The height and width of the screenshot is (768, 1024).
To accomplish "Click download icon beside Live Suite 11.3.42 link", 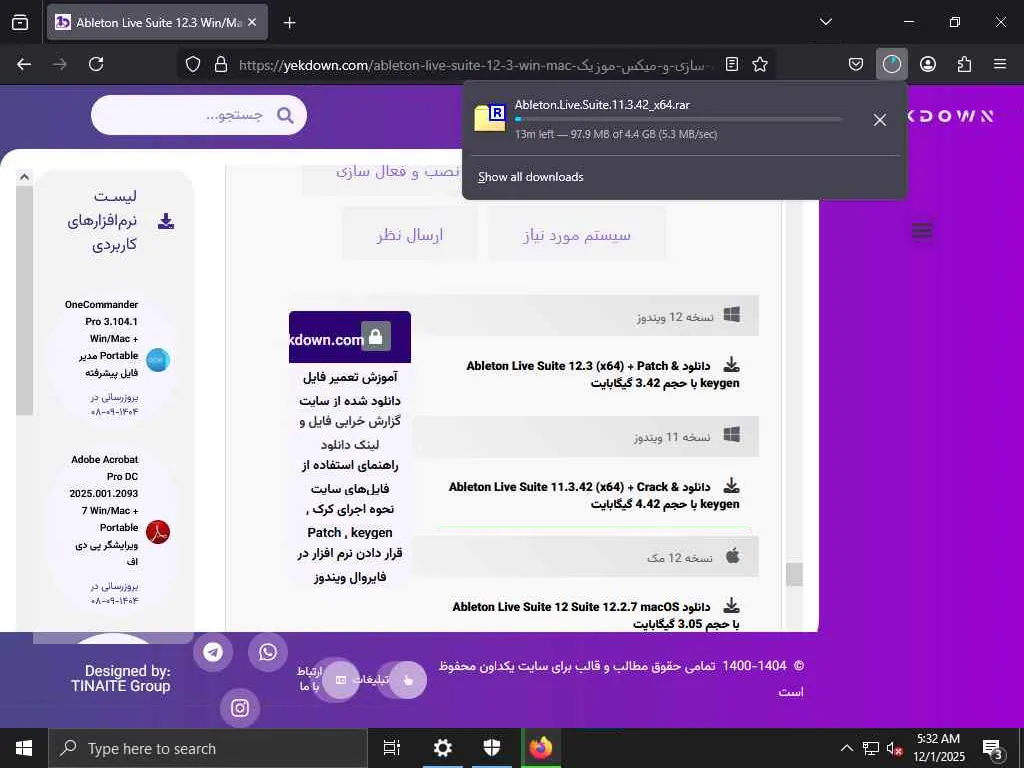I will (731, 485).
